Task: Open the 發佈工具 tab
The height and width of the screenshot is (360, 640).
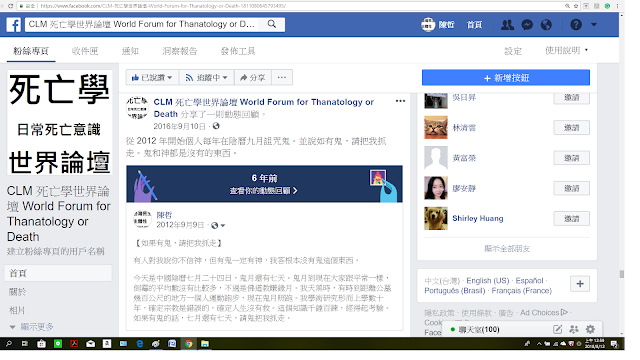Action: tap(238, 51)
